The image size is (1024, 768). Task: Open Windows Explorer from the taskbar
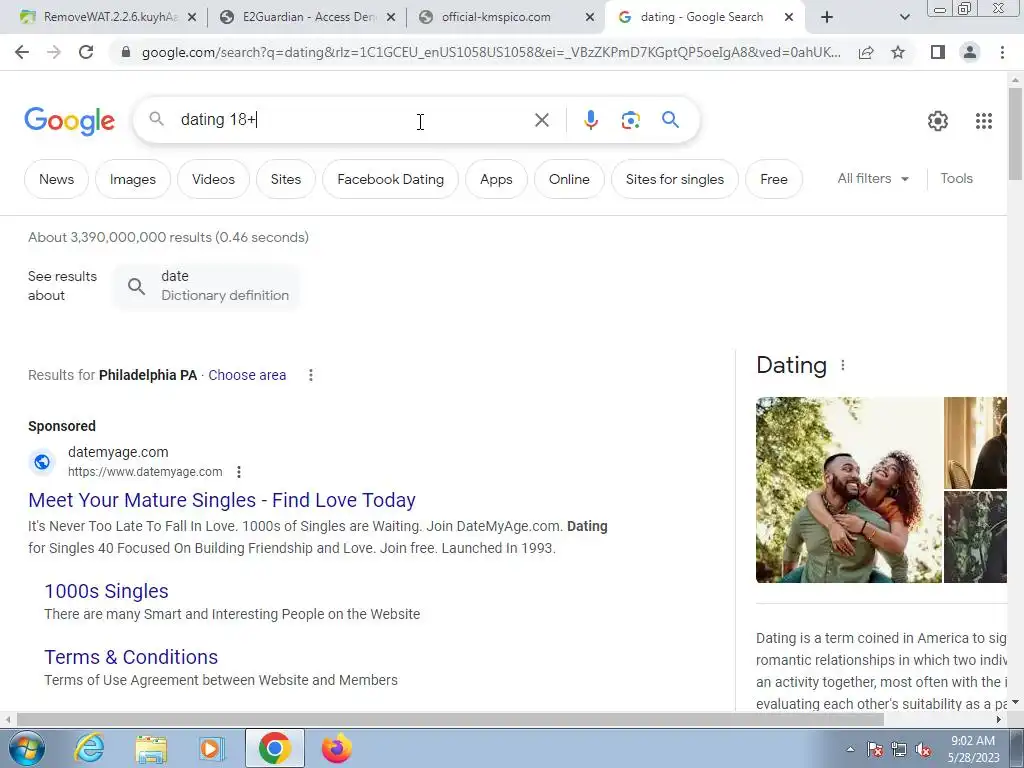(x=151, y=748)
